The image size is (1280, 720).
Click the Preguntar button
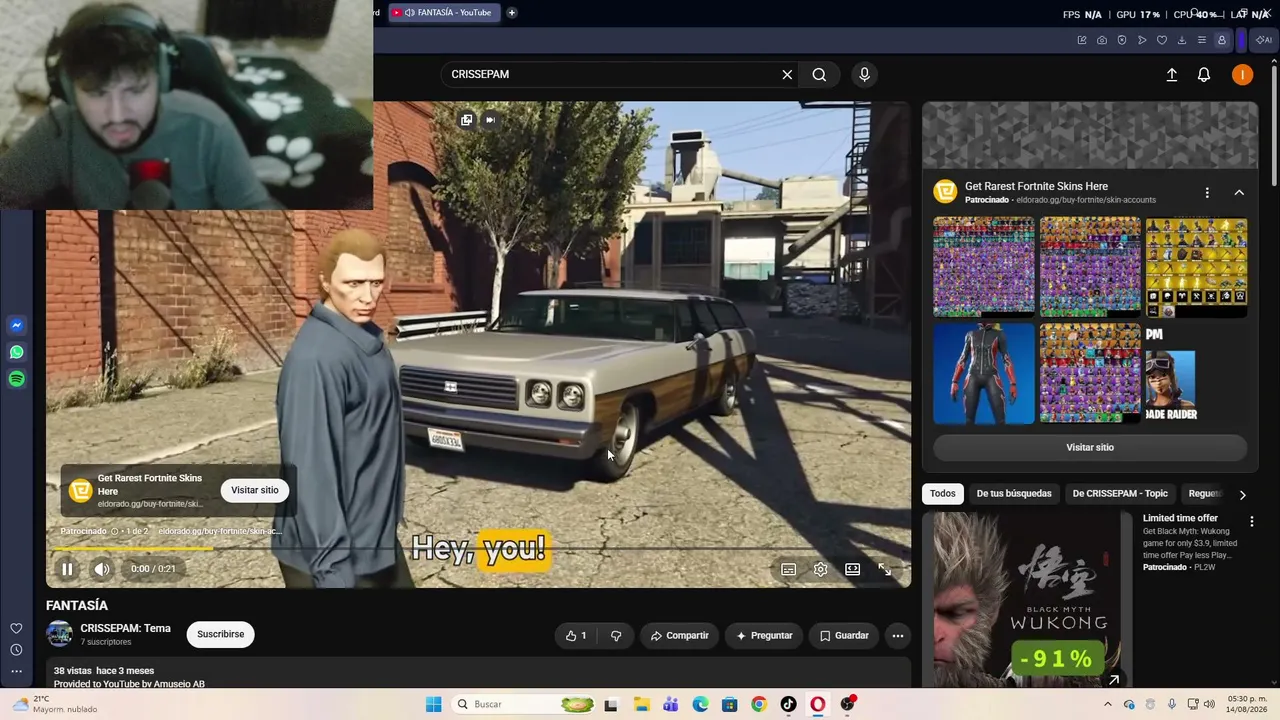coord(764,635)
